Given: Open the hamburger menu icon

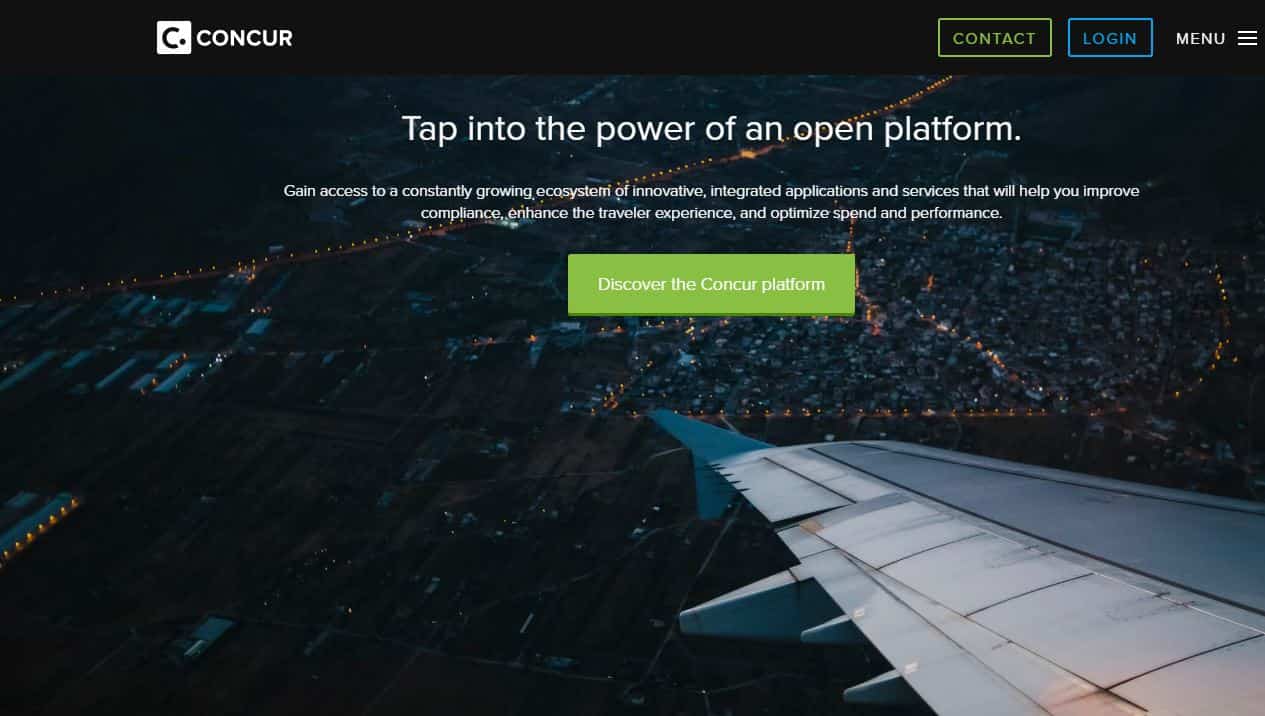Looking at the screenshot, I should (x=1247, y=38).
